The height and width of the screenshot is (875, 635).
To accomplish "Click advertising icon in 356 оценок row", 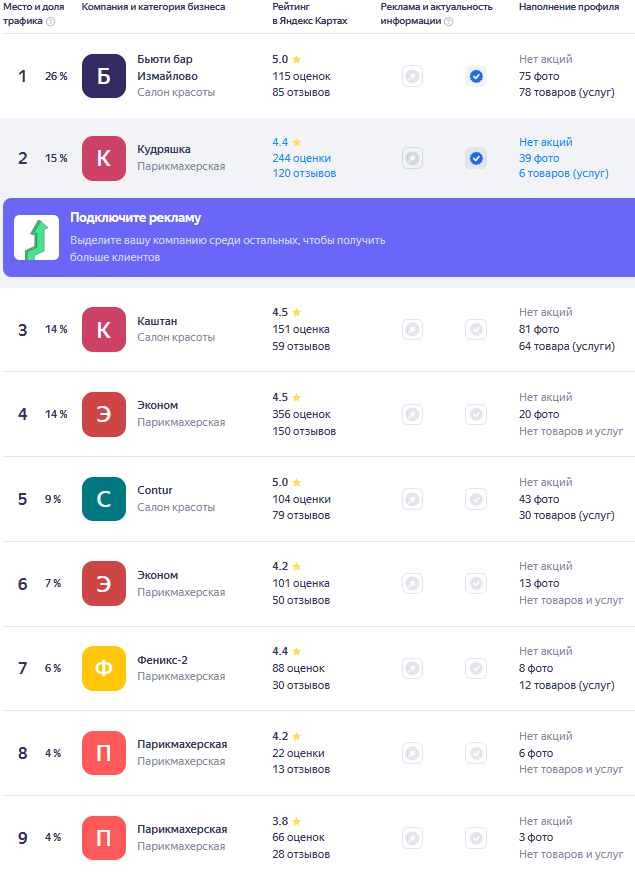I will tap(412, 414).
